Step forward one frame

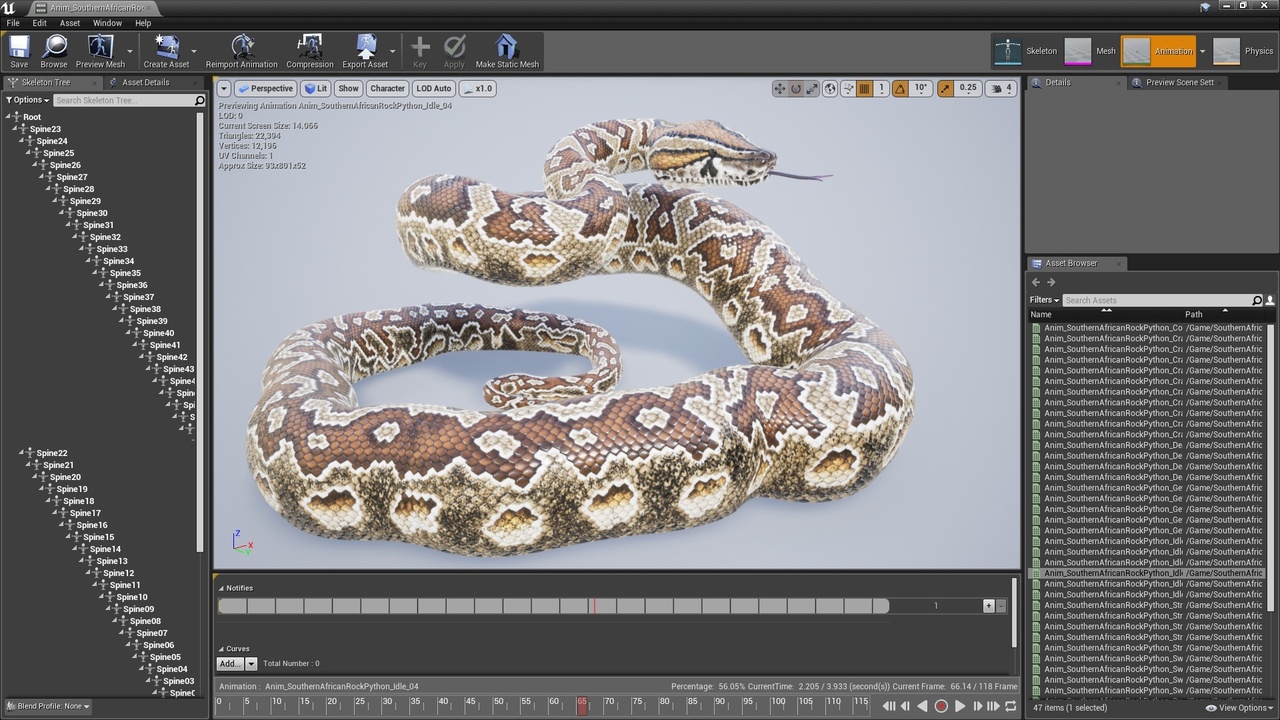(977, 706)
